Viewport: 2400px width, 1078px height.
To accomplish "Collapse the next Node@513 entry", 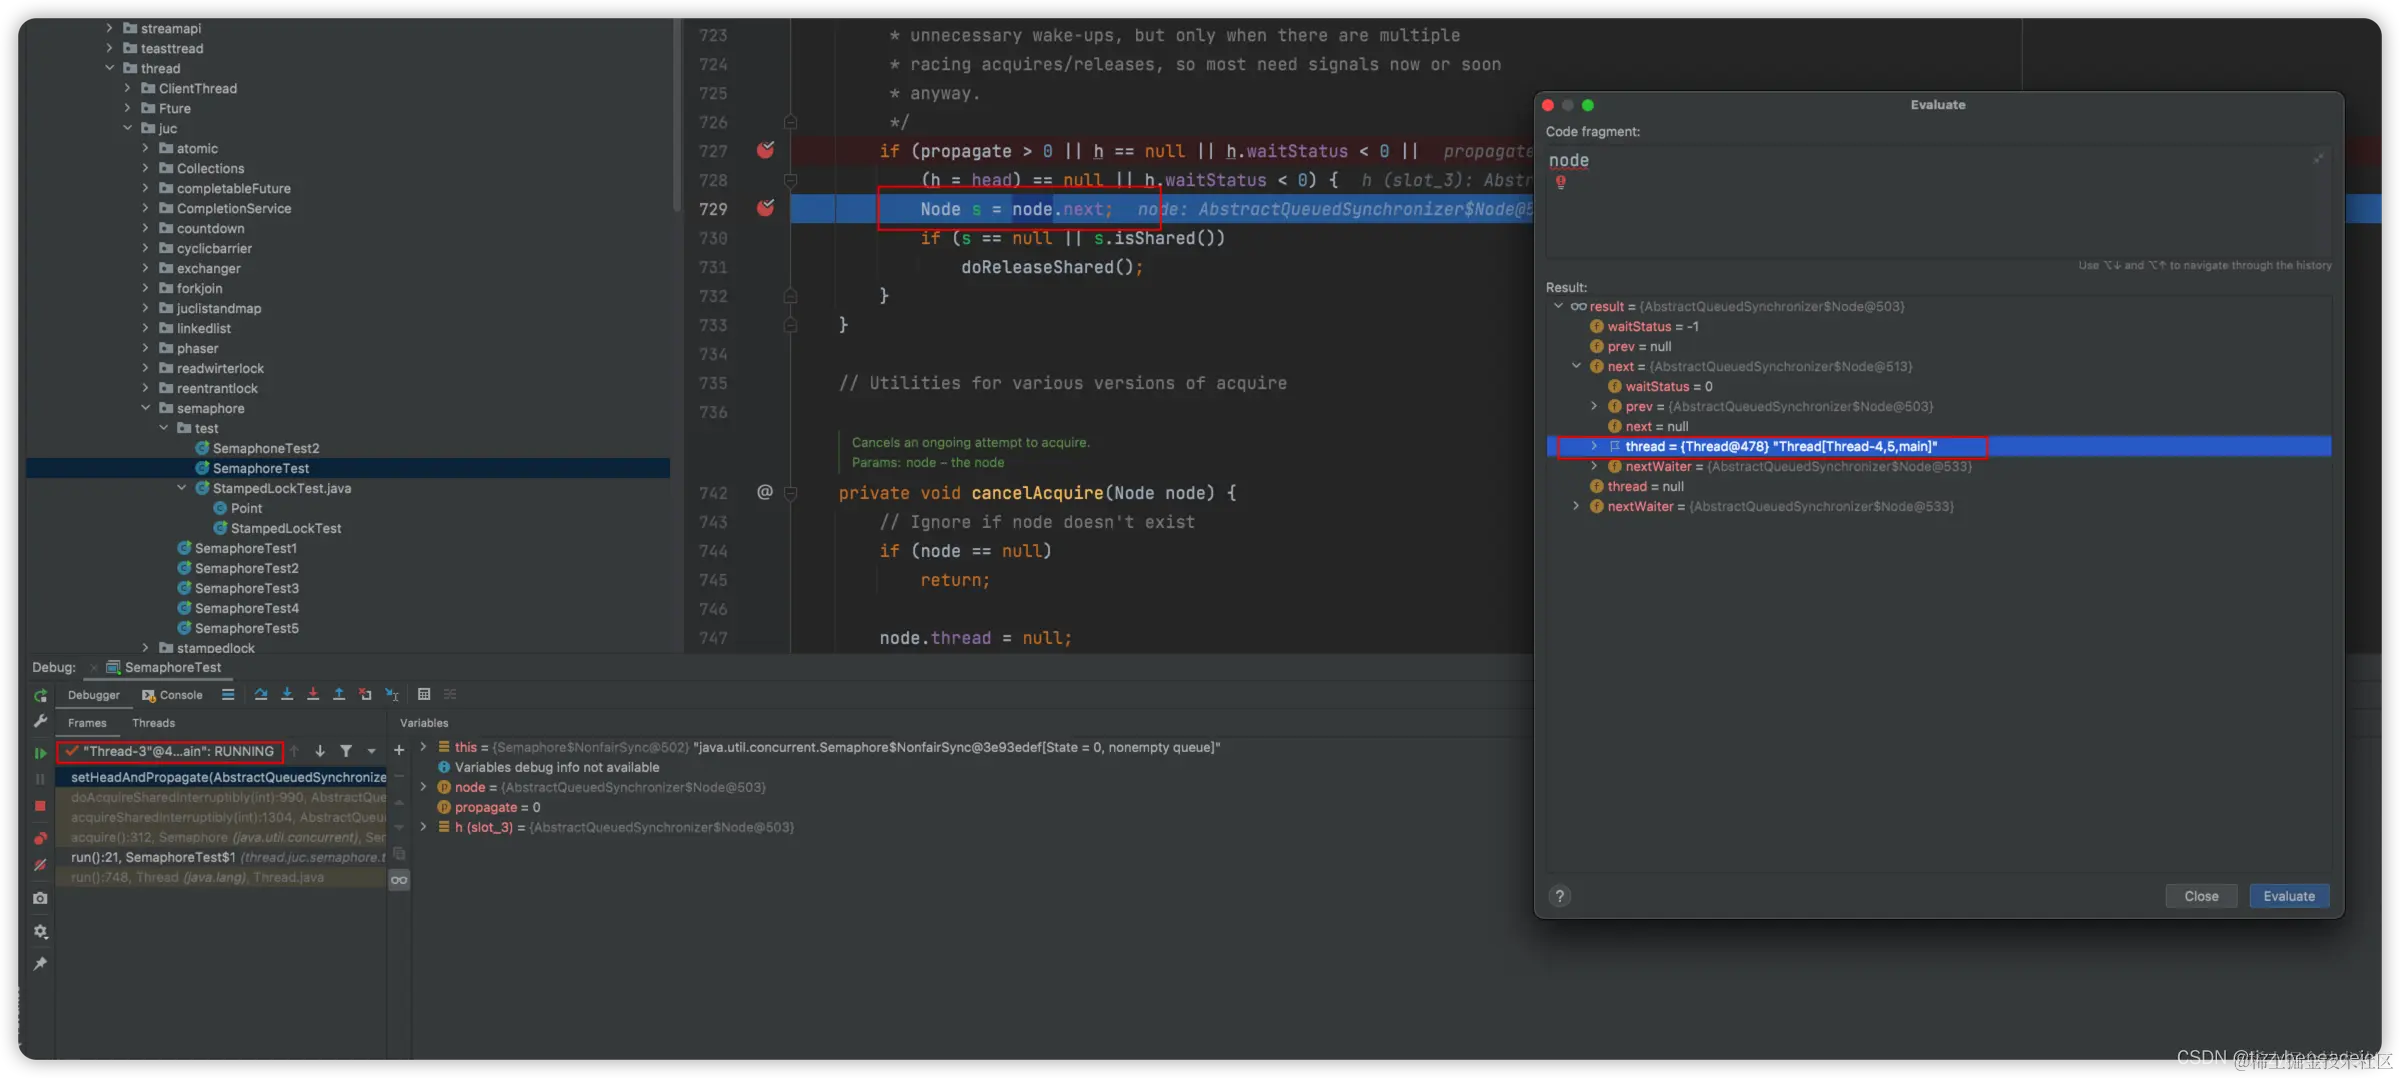I will pyautogui.click(x=1577, y=366).
